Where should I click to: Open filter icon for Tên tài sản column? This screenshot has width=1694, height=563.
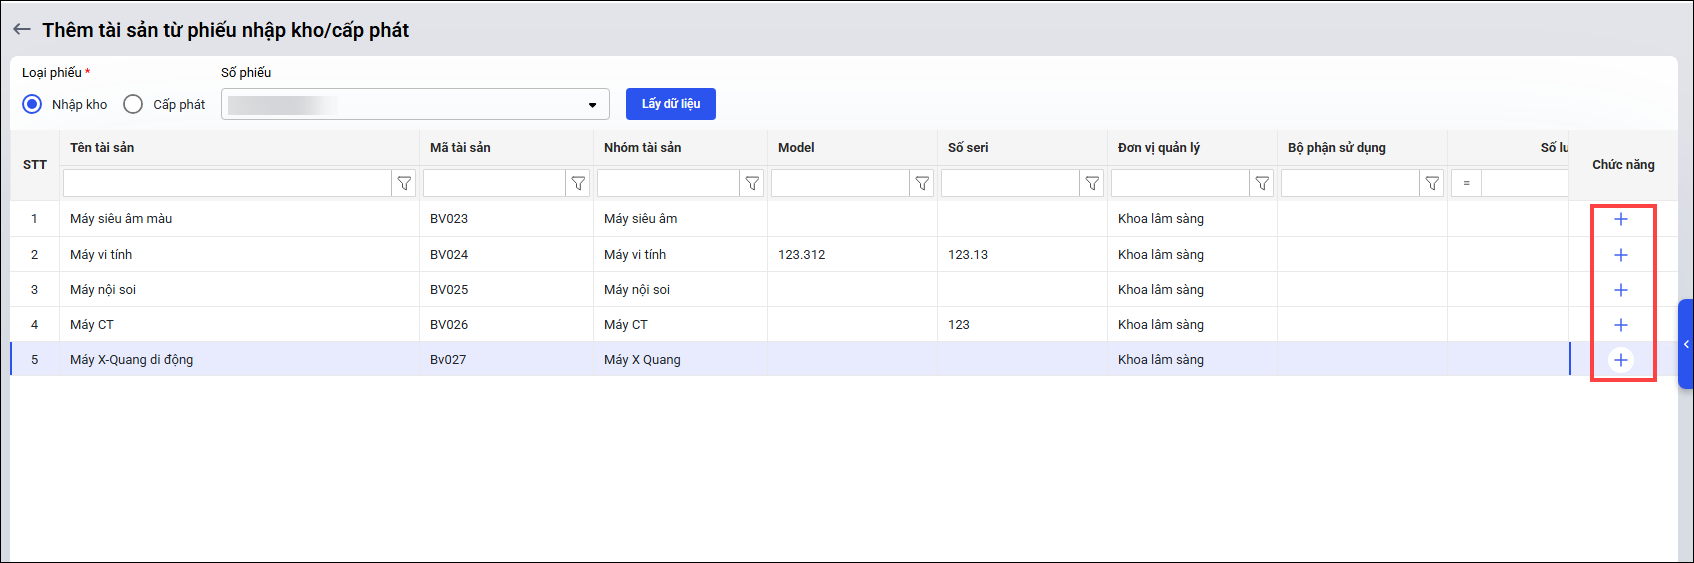pyautogui.click(x=404, y=183)
